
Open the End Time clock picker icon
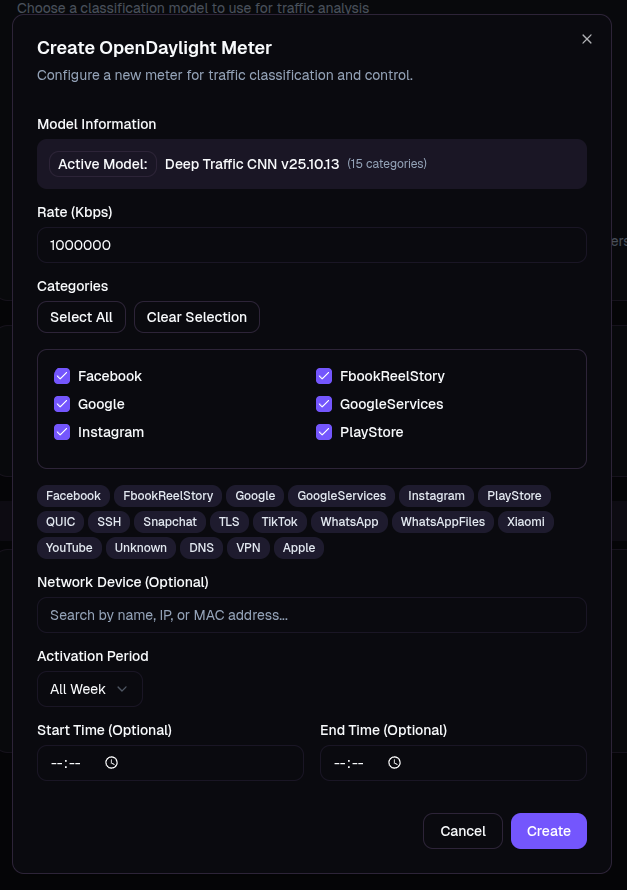[x=394, y=762]
